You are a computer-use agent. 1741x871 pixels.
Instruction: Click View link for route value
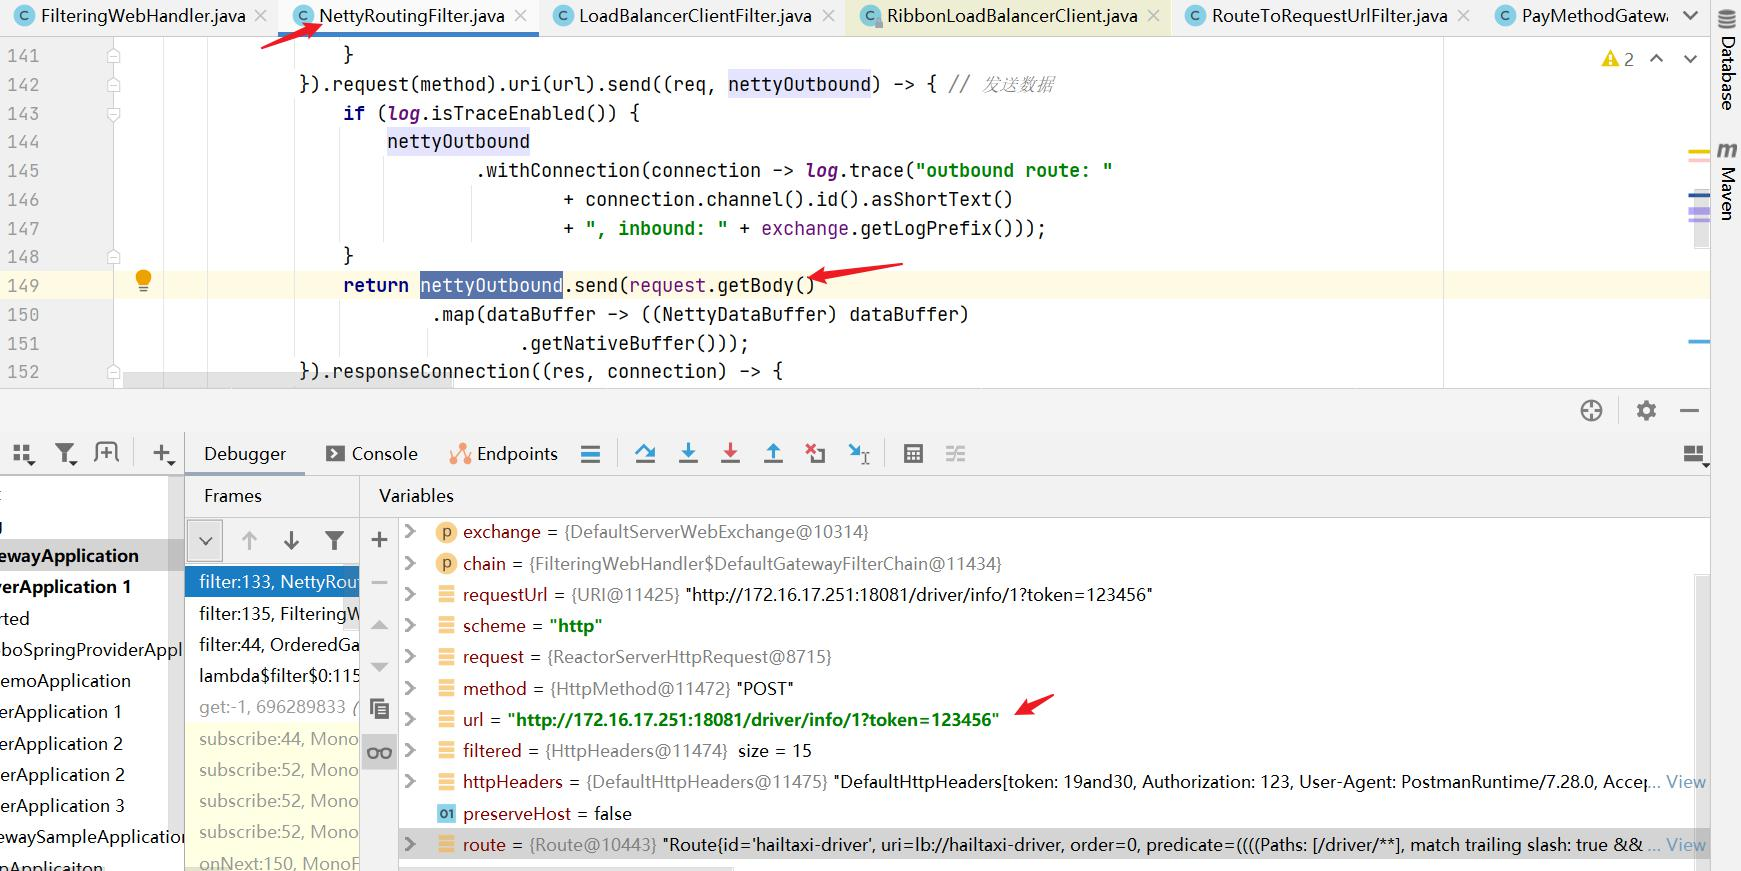(1686, 845)
